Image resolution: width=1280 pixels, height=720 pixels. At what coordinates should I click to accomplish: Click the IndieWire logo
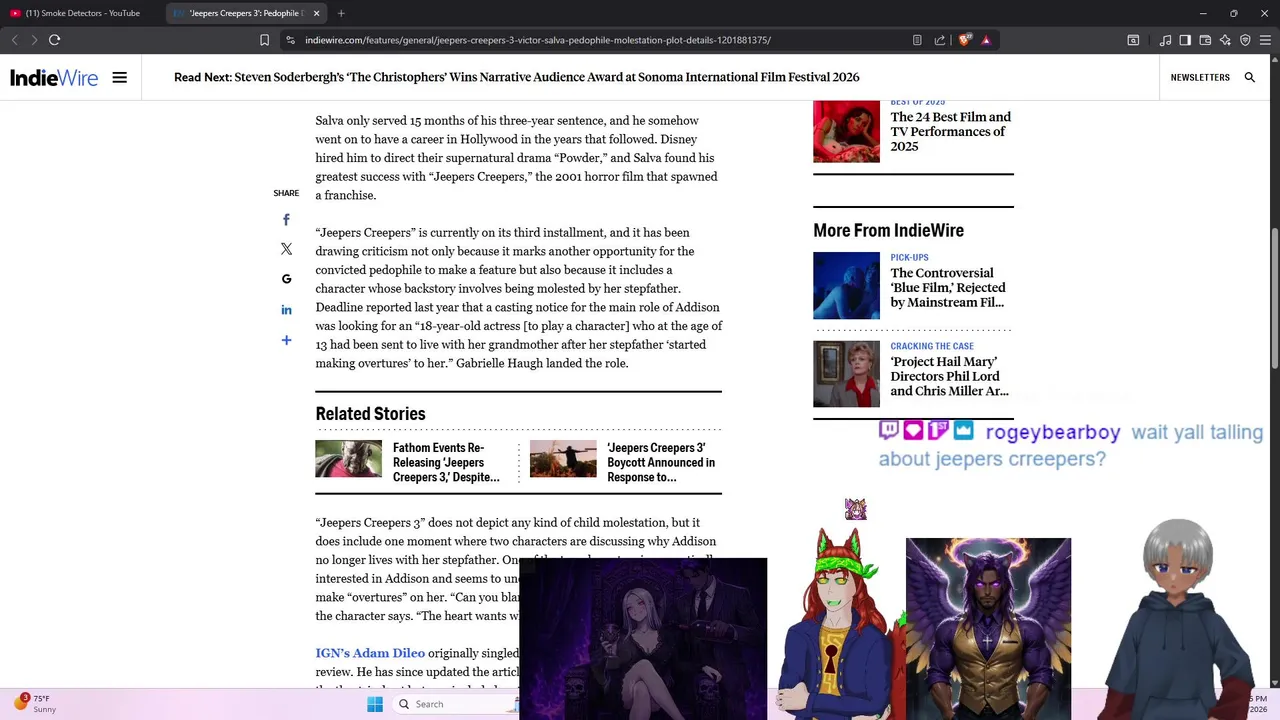pos(54,77)
